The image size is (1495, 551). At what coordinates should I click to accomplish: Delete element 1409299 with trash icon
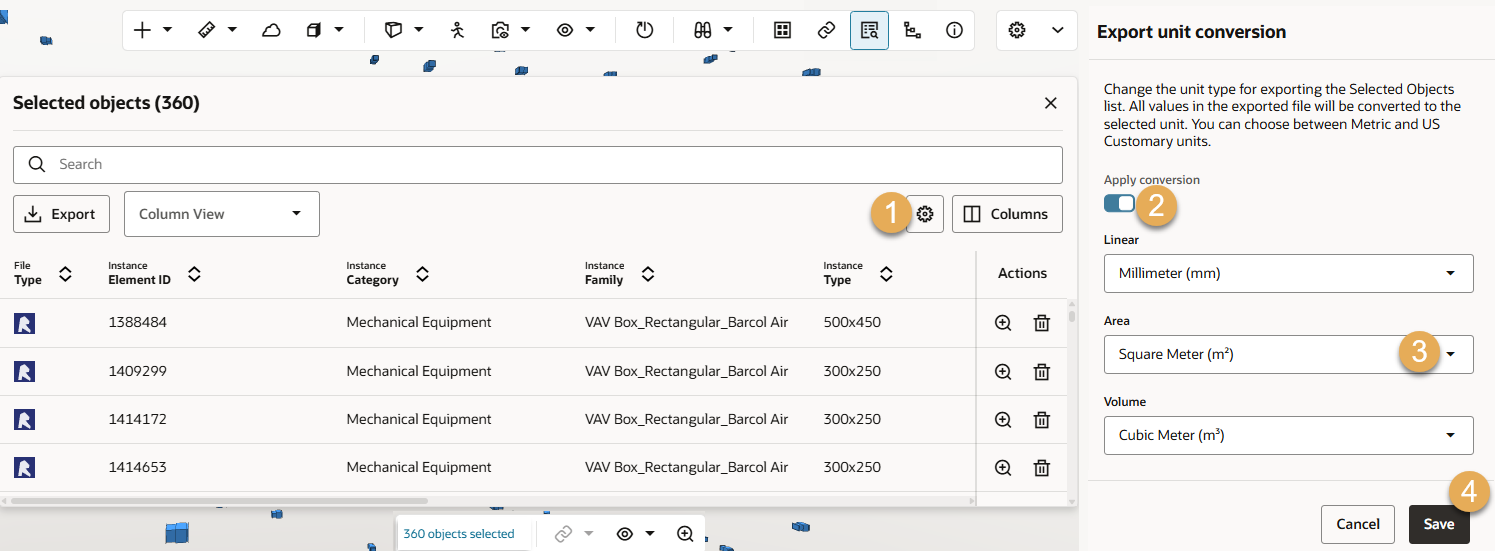pyautogui.click(x=1041, y=371)
